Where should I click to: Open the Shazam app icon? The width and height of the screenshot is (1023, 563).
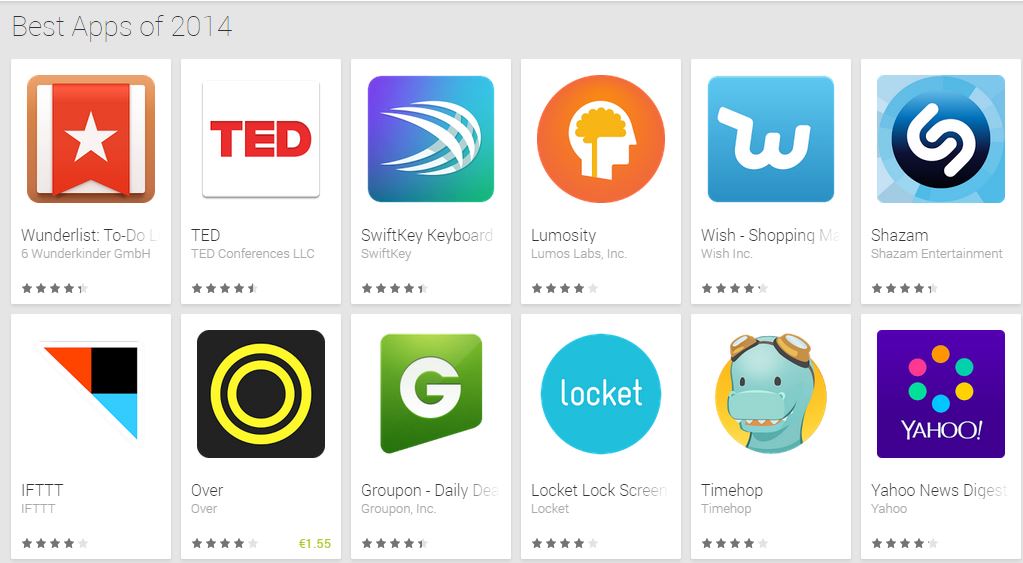click(x=941, y=139)
